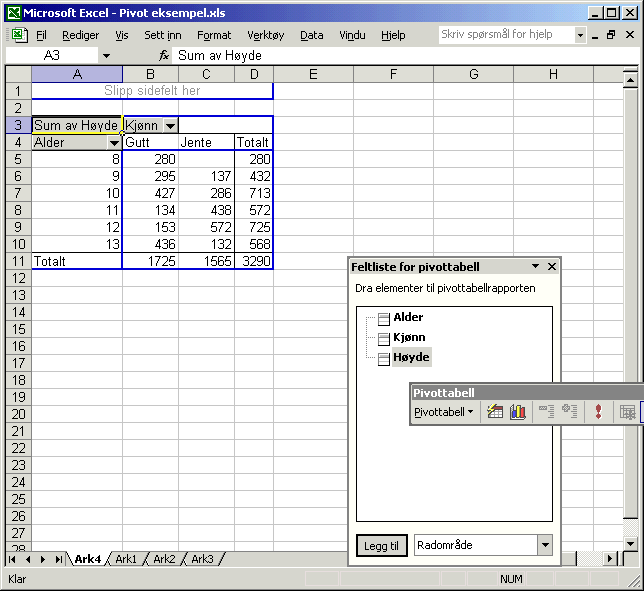This screenshot has width=644, height=591.
Task: Click the Show Detail icon in Pivottabell toolbar
Action: [570, 412]
